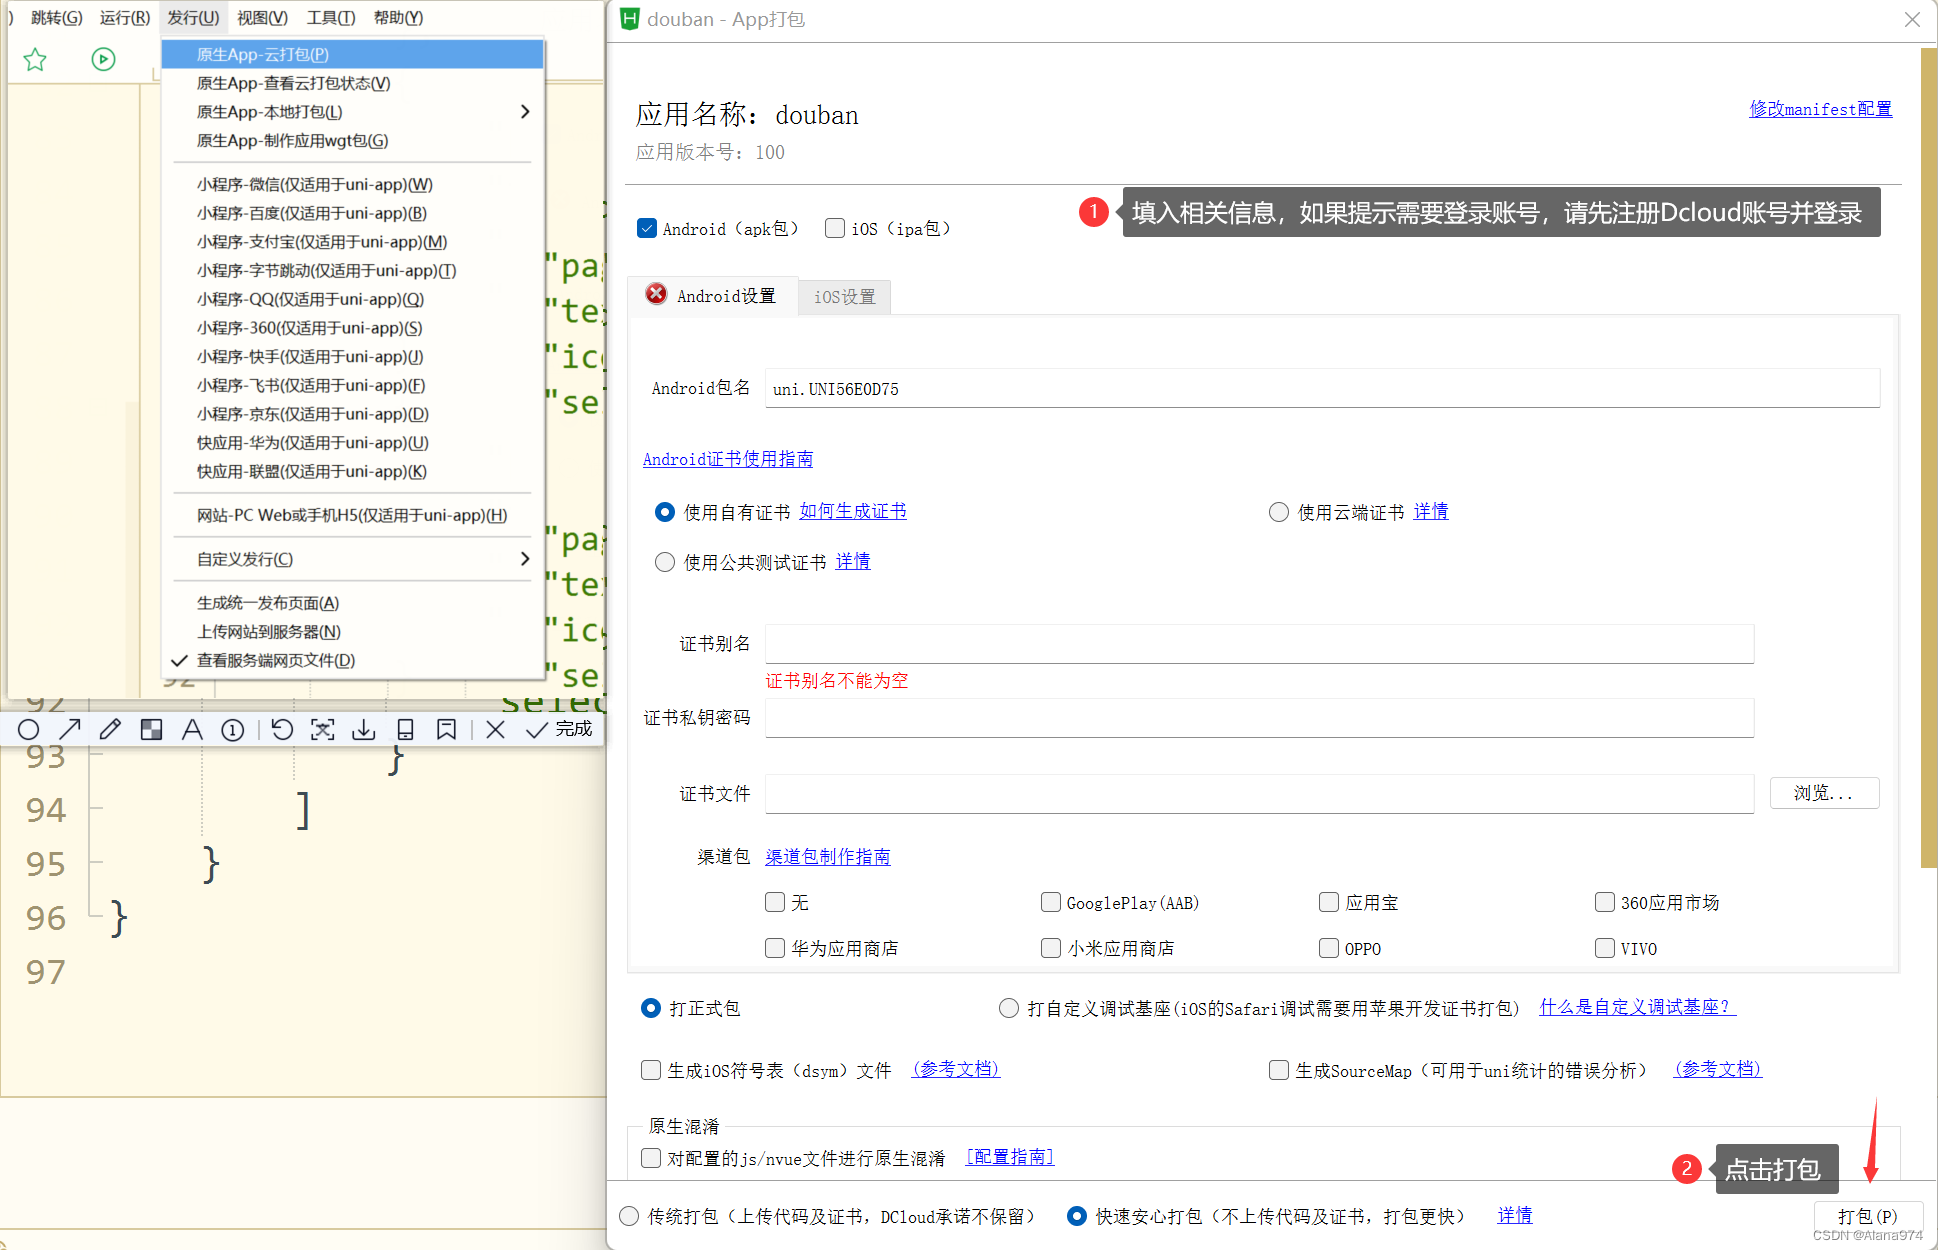Image resolution: width=1938 pixels, height=1250 pixels.
Task: Click the 证书别名 input field
Action: click(1258, 643)
